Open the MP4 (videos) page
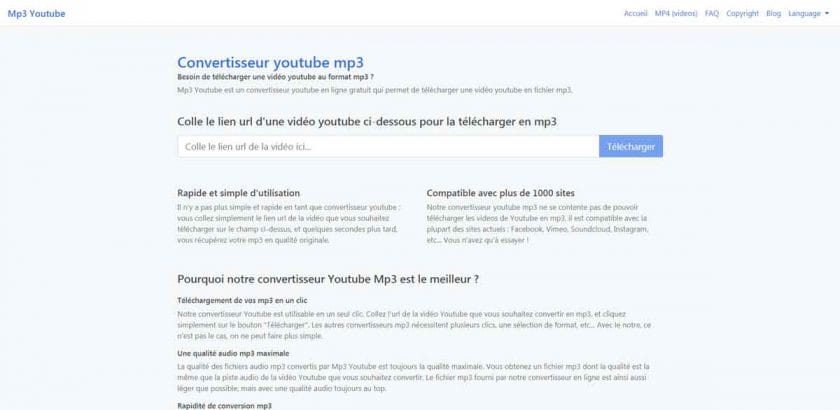The height and width of the screenshot is (410, 840). coord(676,14)
